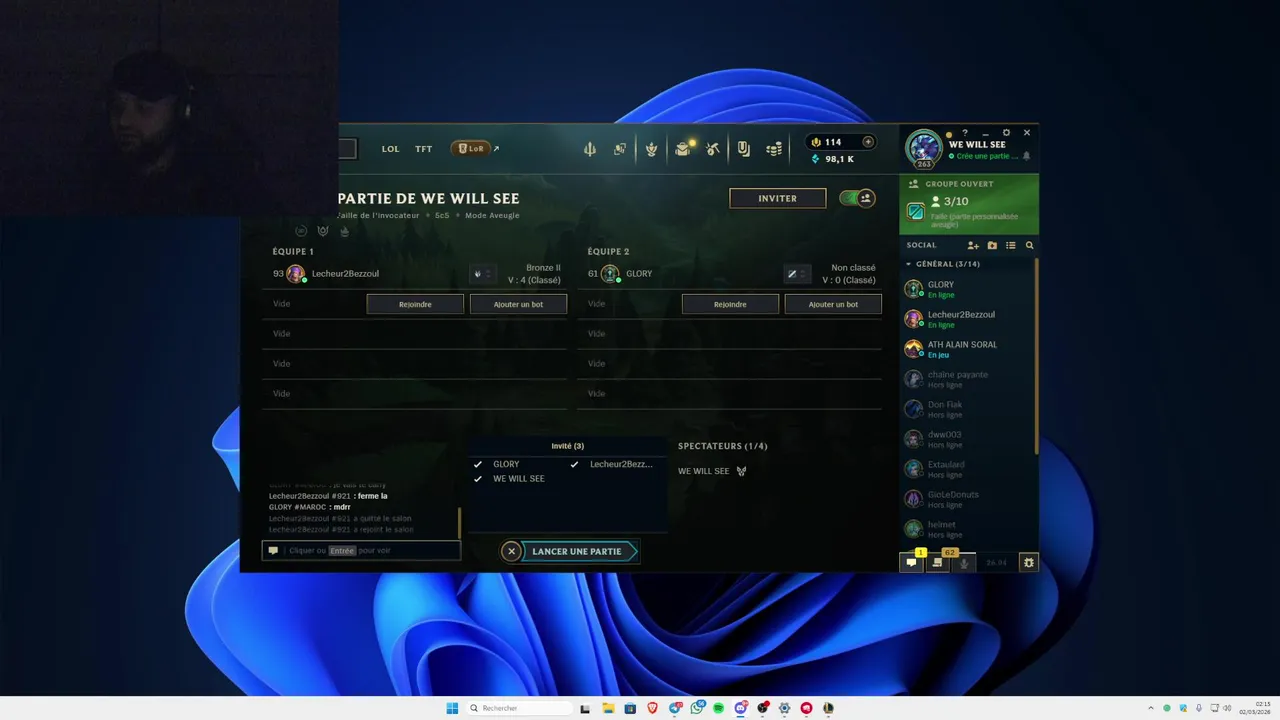Open Lecheur2Bezzoul position selector dropdown
The width and height of the screenshot is (1280, 720).
pyautogui.click(x=482, y=274)
